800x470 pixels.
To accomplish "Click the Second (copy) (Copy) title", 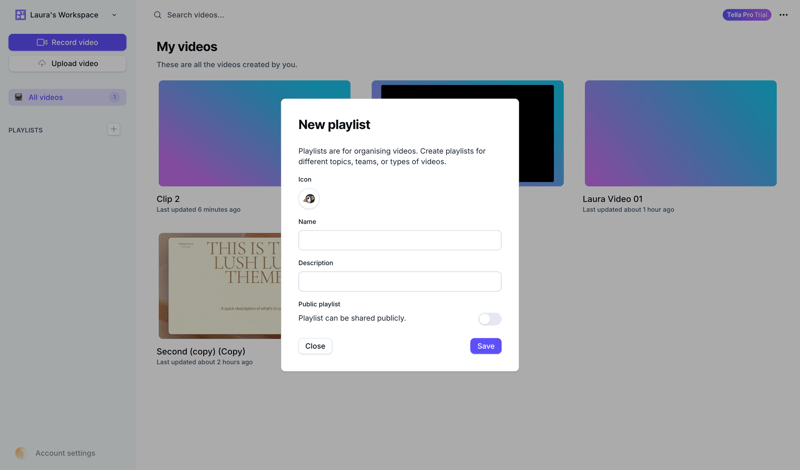I will pyautogui.click(x=201, y=352).
